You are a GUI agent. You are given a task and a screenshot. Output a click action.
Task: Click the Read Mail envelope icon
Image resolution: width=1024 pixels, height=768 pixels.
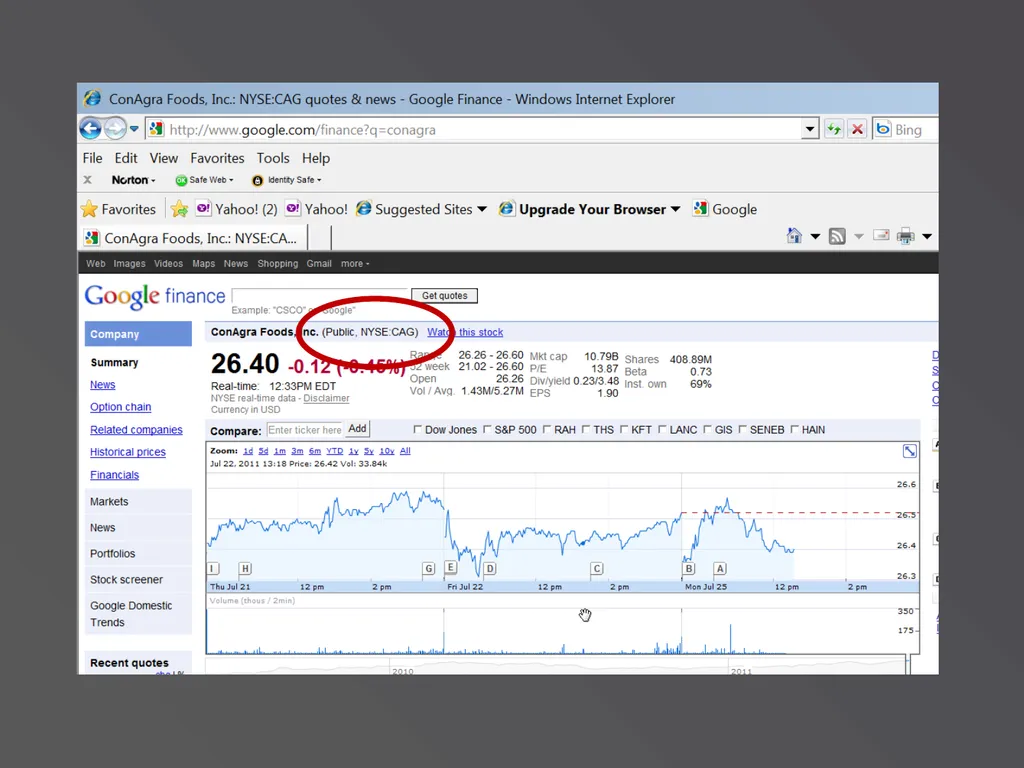click(881, 235)
